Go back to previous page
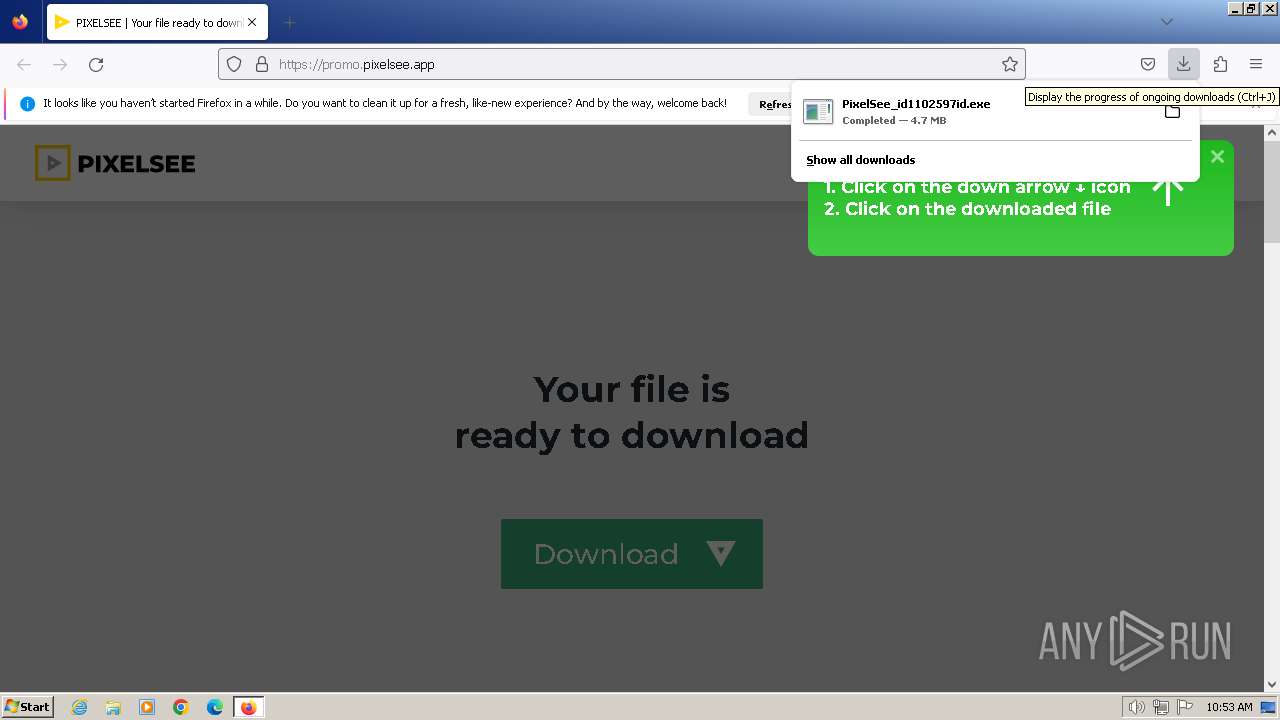 tap(24, 64)
